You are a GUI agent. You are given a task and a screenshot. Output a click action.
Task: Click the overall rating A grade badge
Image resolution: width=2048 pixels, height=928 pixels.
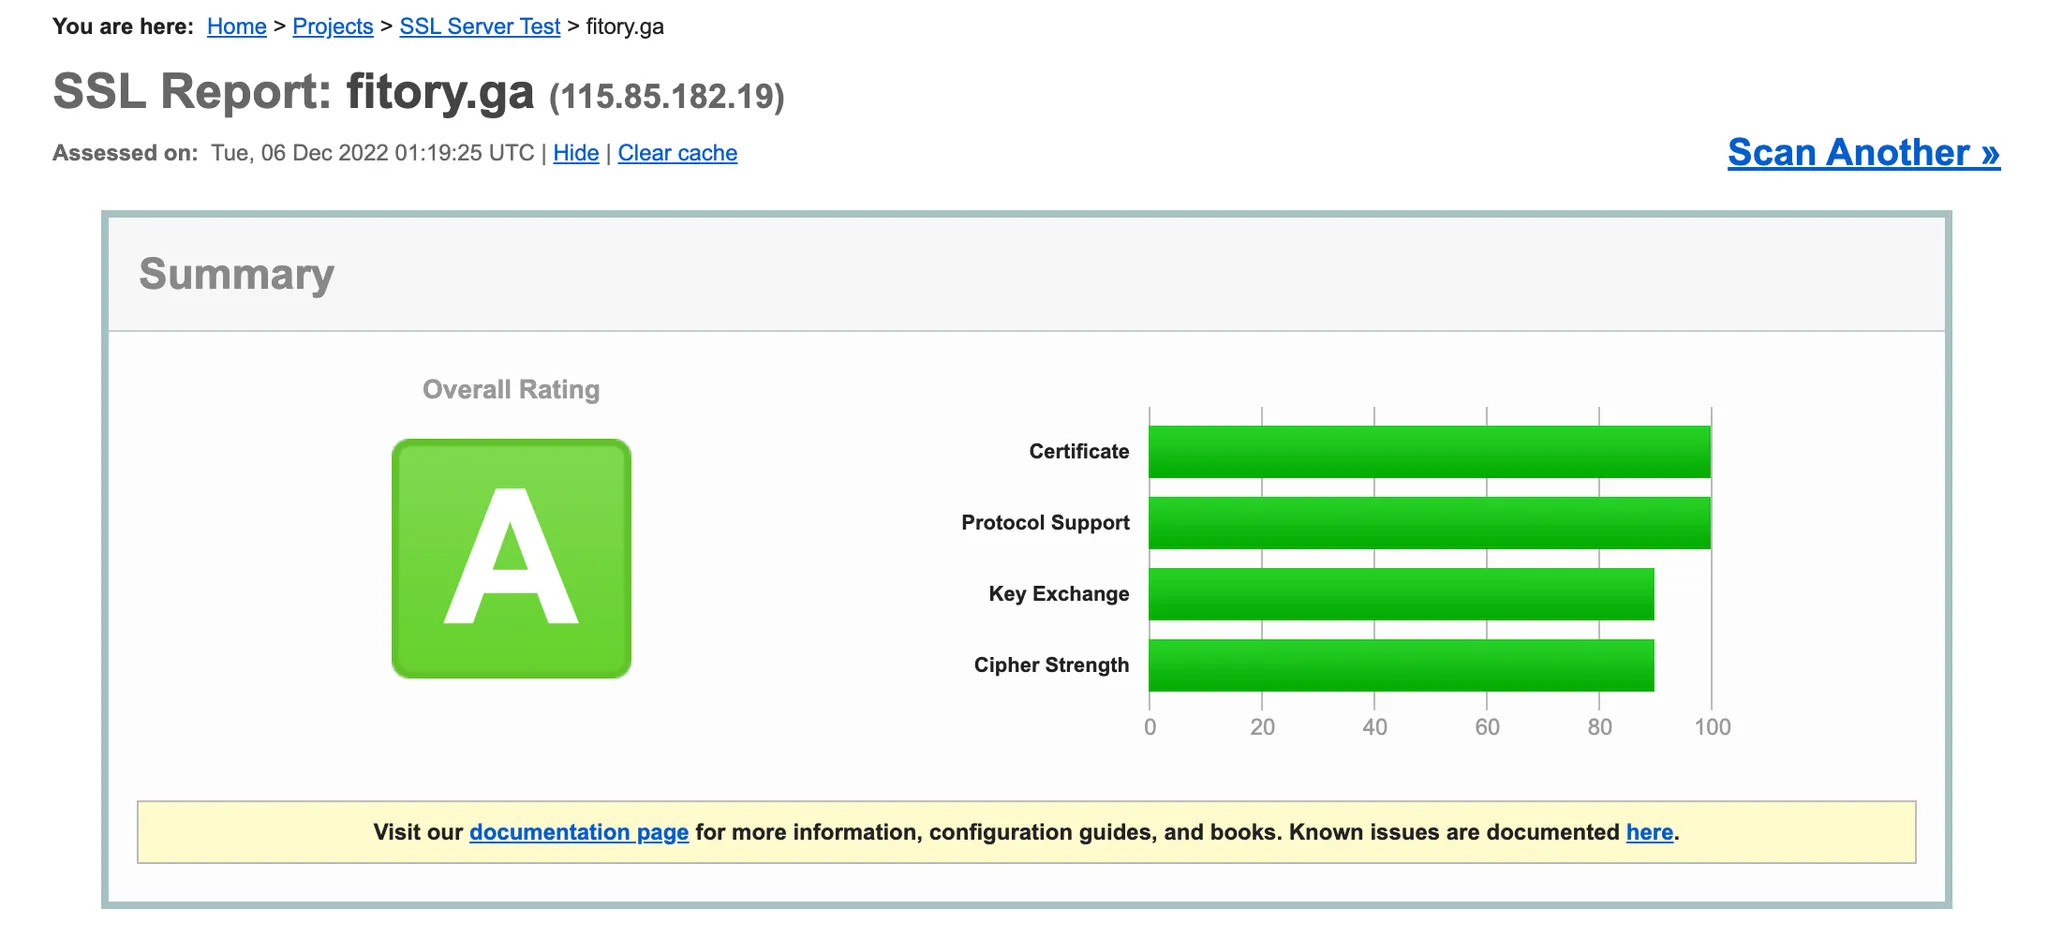[x=511, y=558]
